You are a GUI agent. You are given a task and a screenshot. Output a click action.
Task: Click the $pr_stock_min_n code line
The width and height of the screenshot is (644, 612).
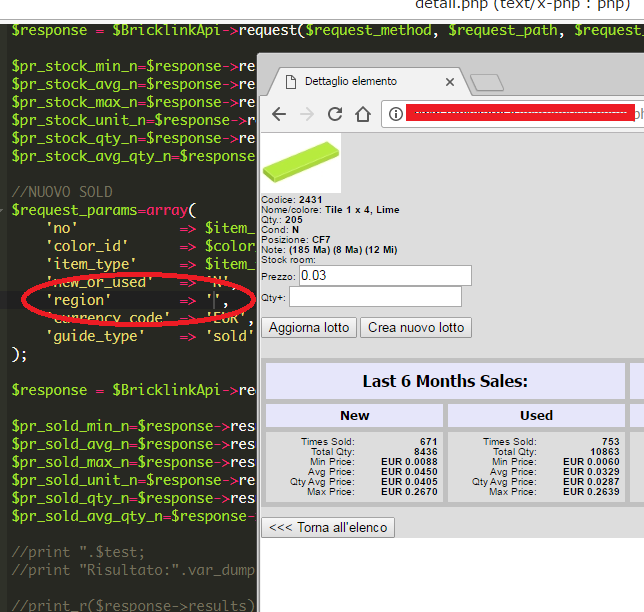coord(133,66)
